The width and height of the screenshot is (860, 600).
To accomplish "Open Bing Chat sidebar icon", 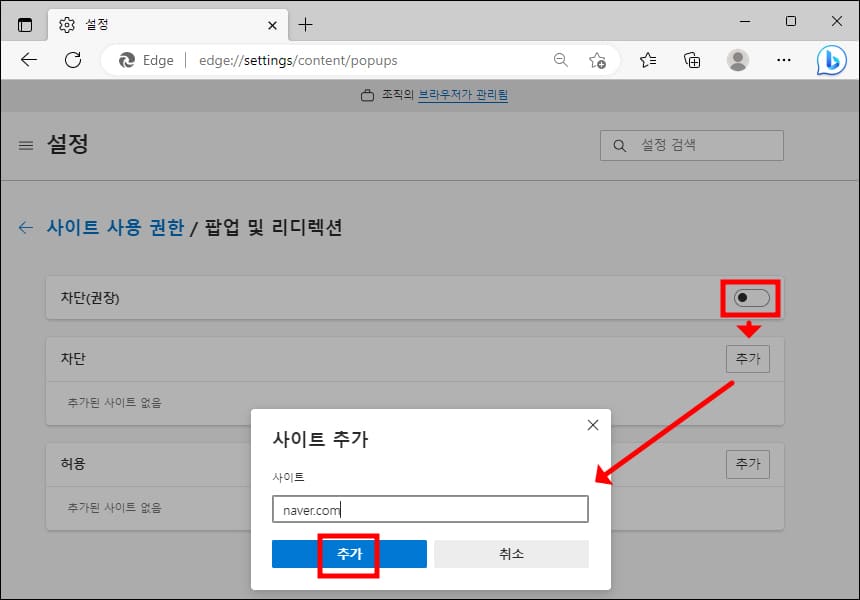I will tap(832, 60).
